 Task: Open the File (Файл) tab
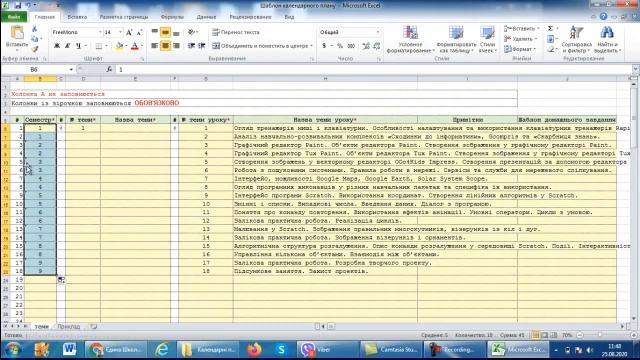[x=14, y=17]
